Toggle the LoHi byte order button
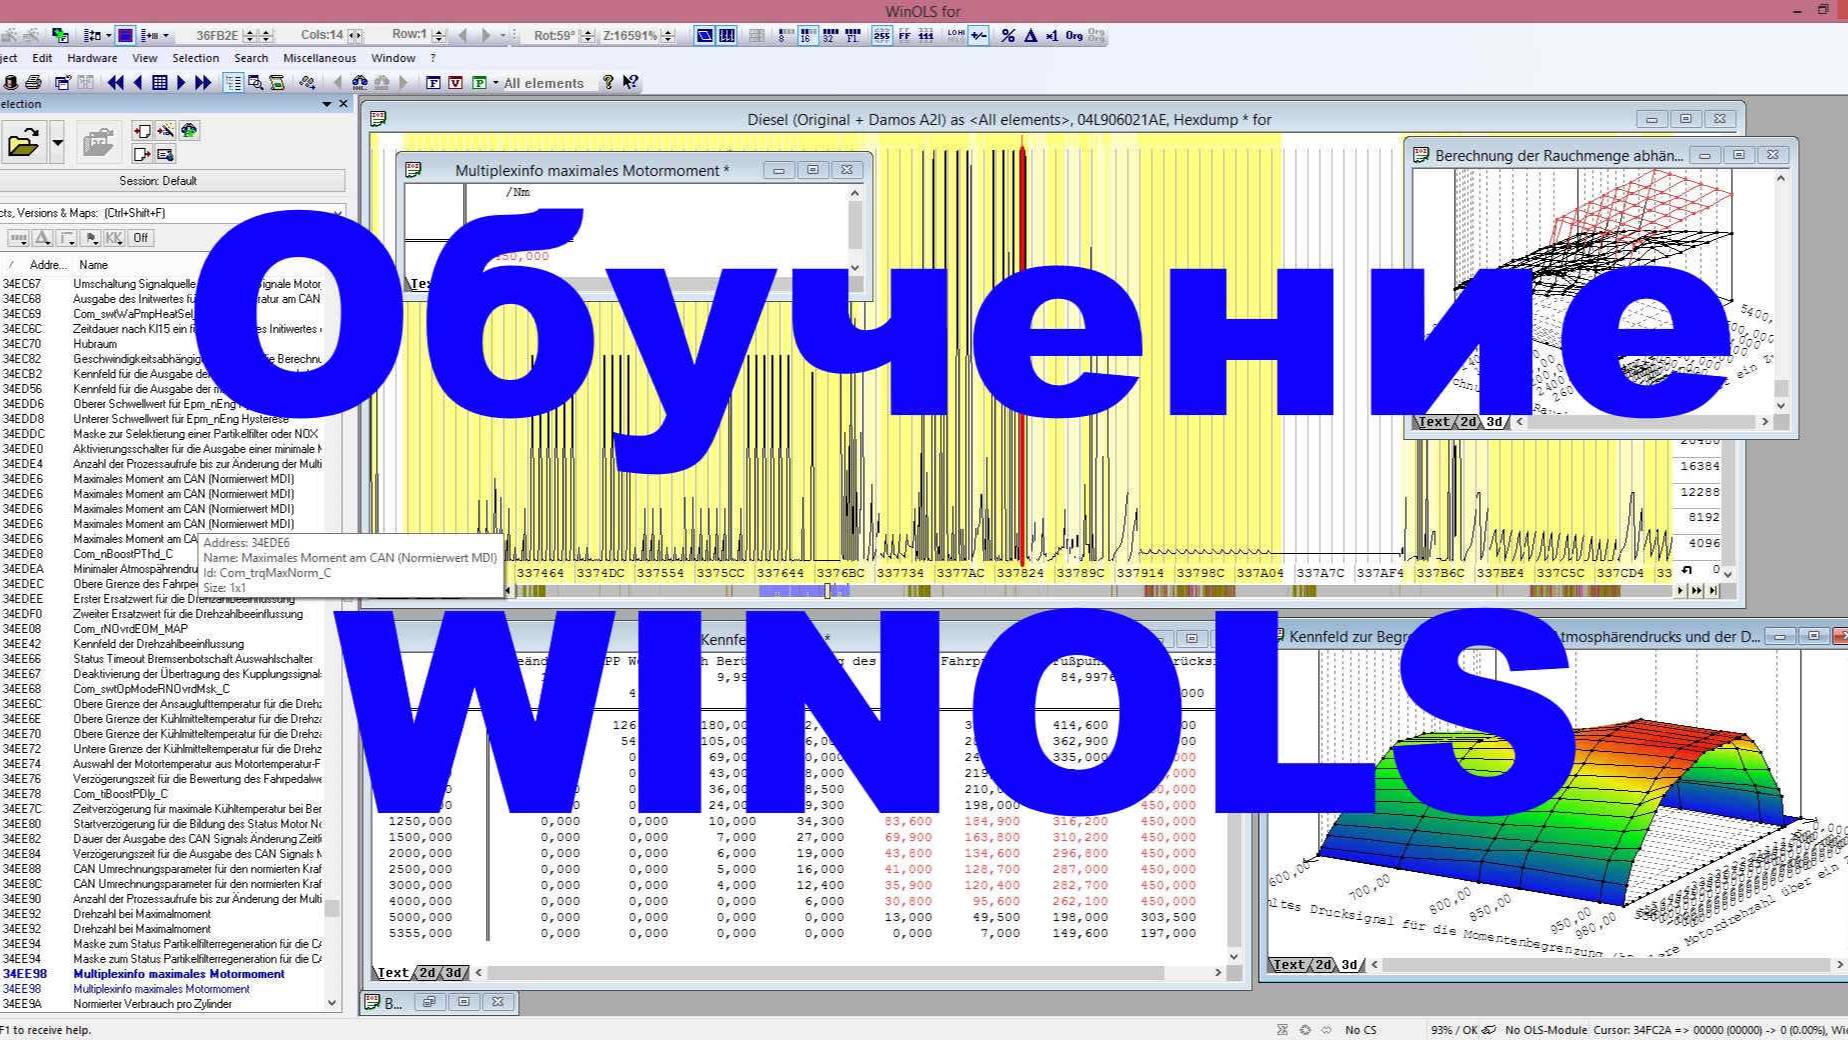Image resolution: width=1848 pixels, height=1040 pixels. click(x=956, y=35)
